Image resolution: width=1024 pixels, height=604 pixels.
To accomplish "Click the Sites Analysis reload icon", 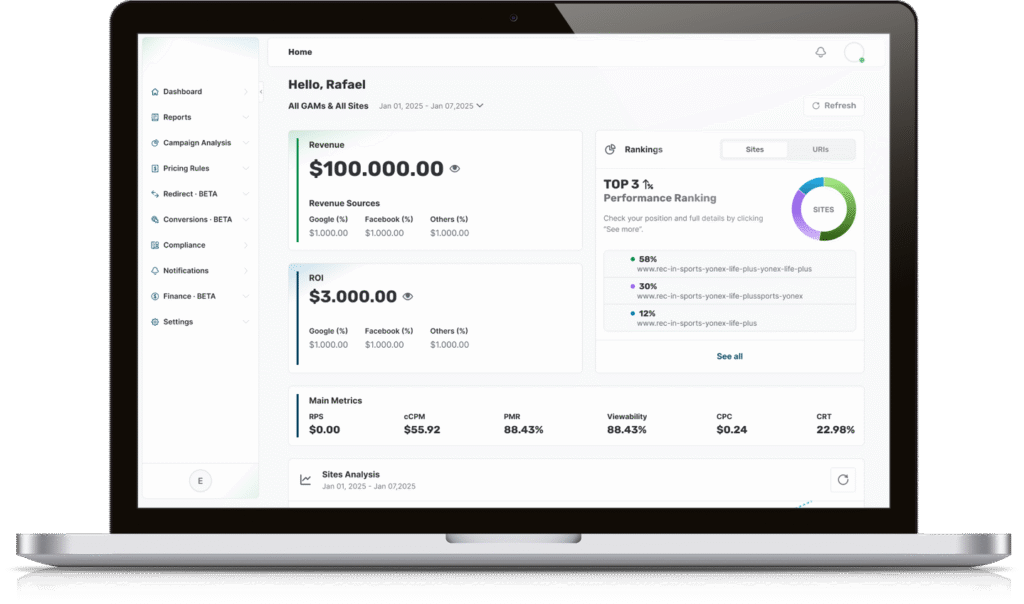I will pos(842,480).
